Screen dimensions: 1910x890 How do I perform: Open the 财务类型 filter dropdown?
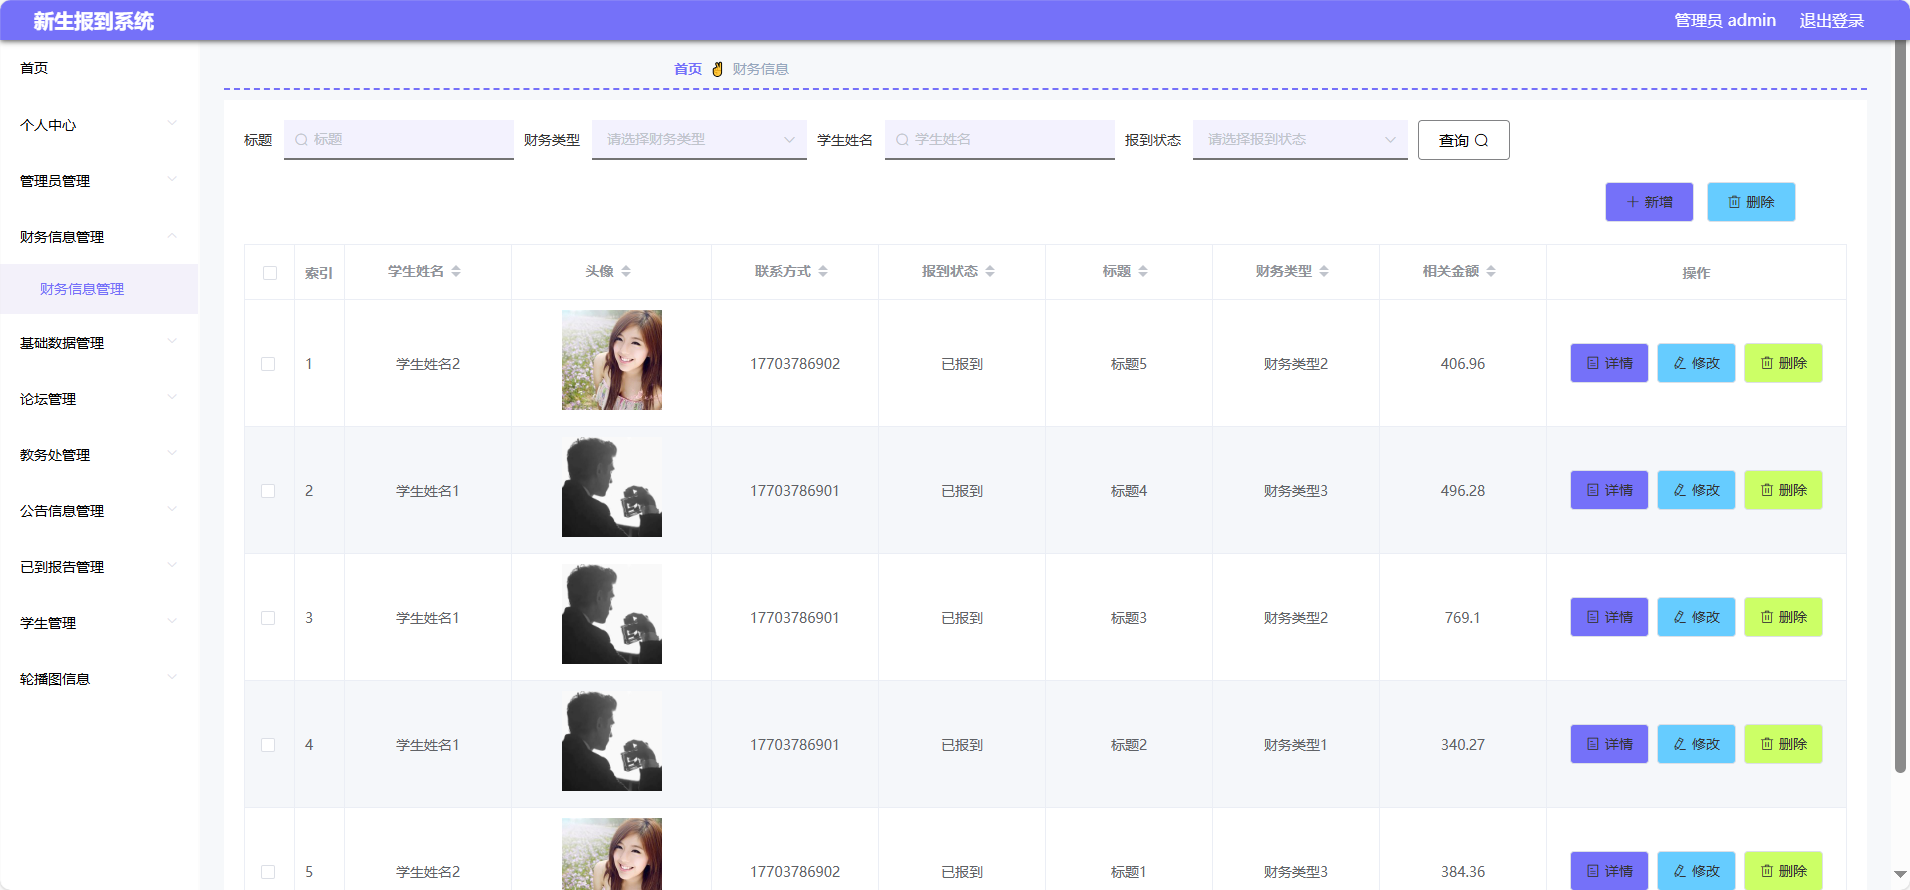[699, 140]
